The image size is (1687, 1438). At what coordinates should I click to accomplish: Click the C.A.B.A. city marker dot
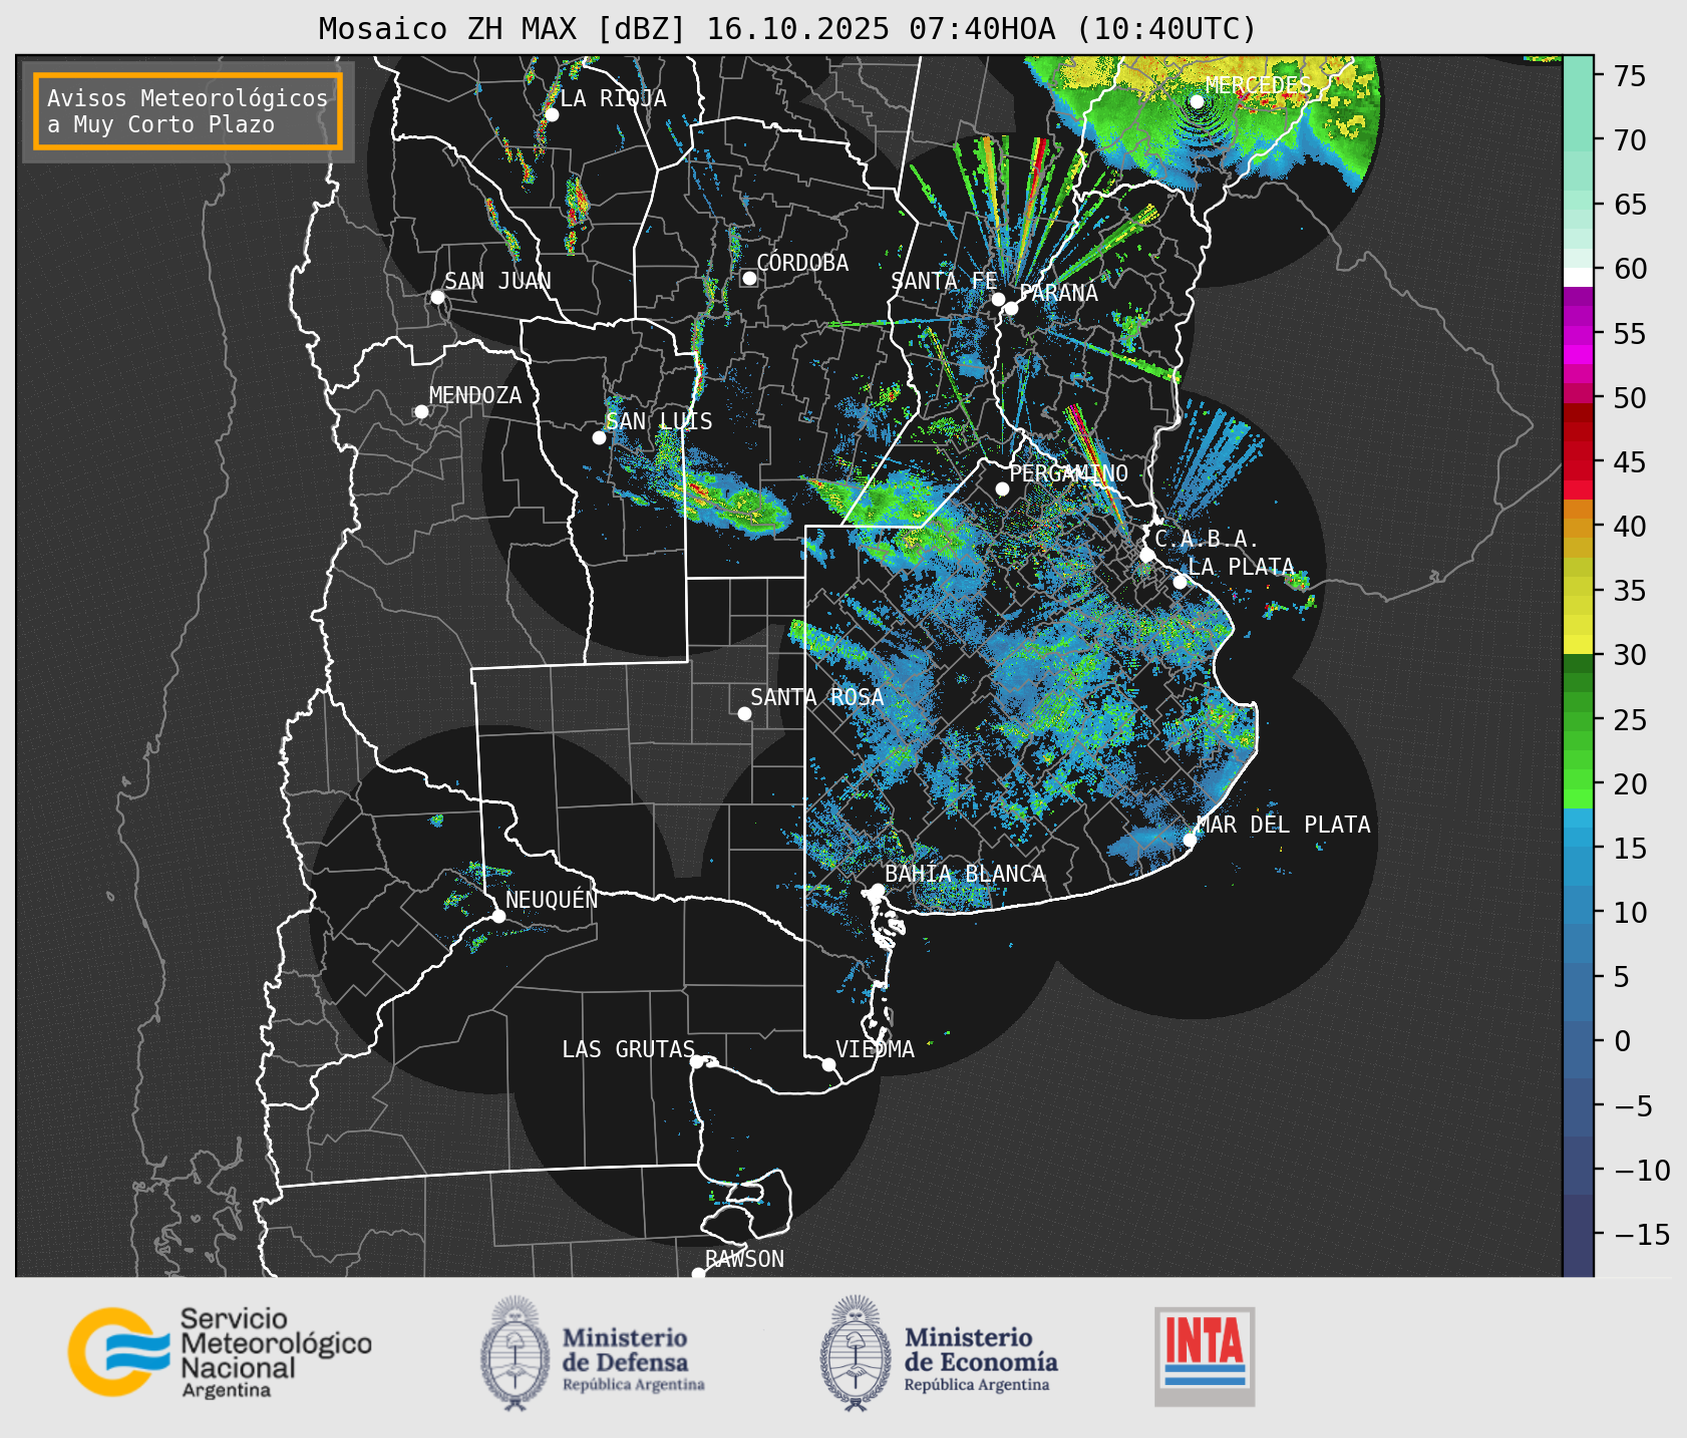1147,555
